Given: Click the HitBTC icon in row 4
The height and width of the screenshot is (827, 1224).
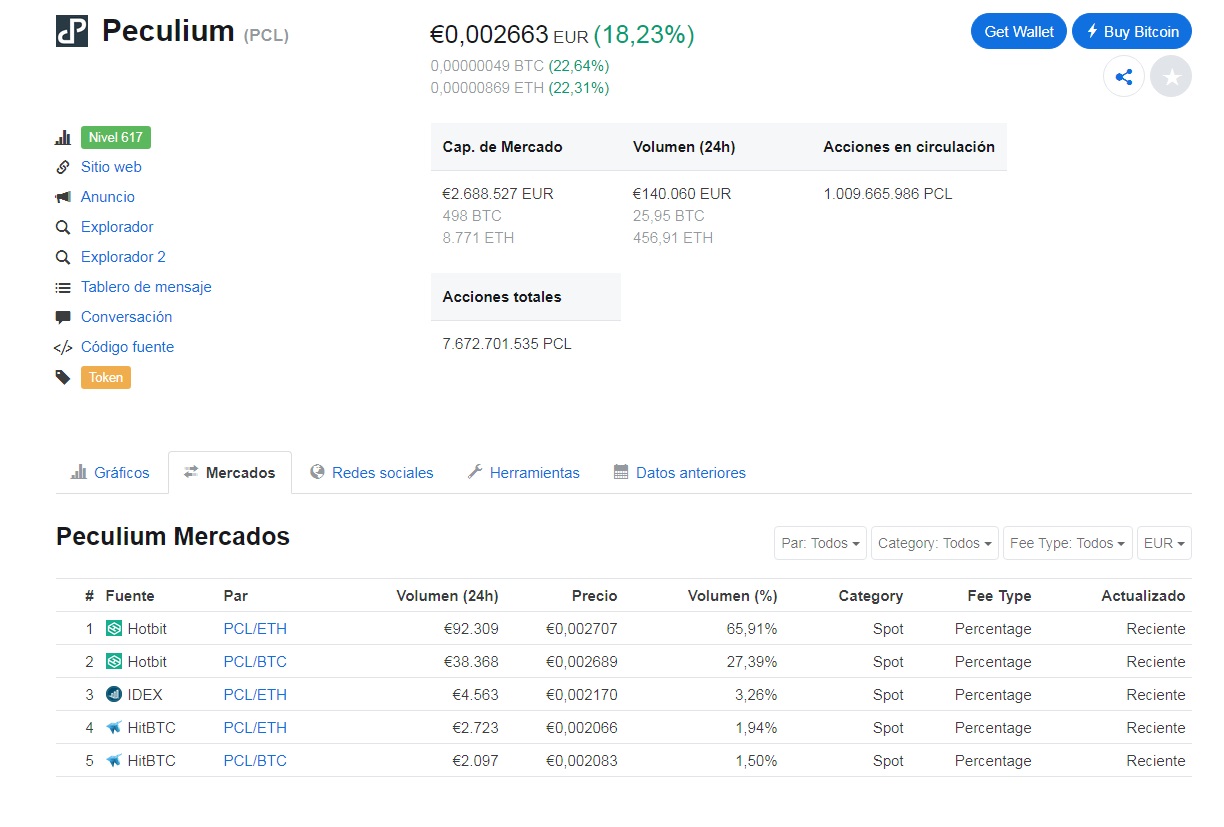Looking at the screenshot, I should [114, 728].
